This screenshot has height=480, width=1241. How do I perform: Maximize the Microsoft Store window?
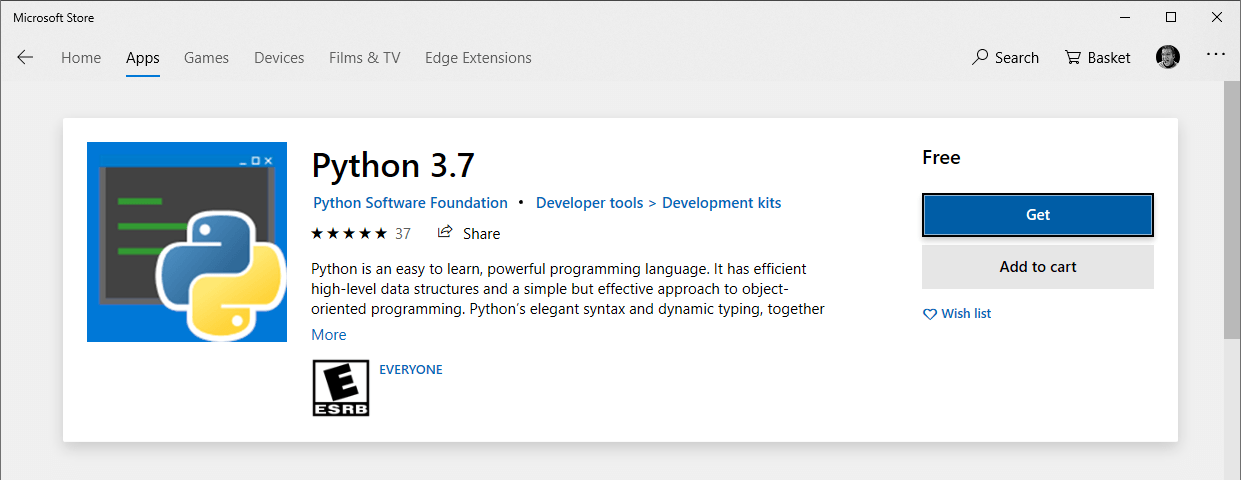[x=1171, y=17]
